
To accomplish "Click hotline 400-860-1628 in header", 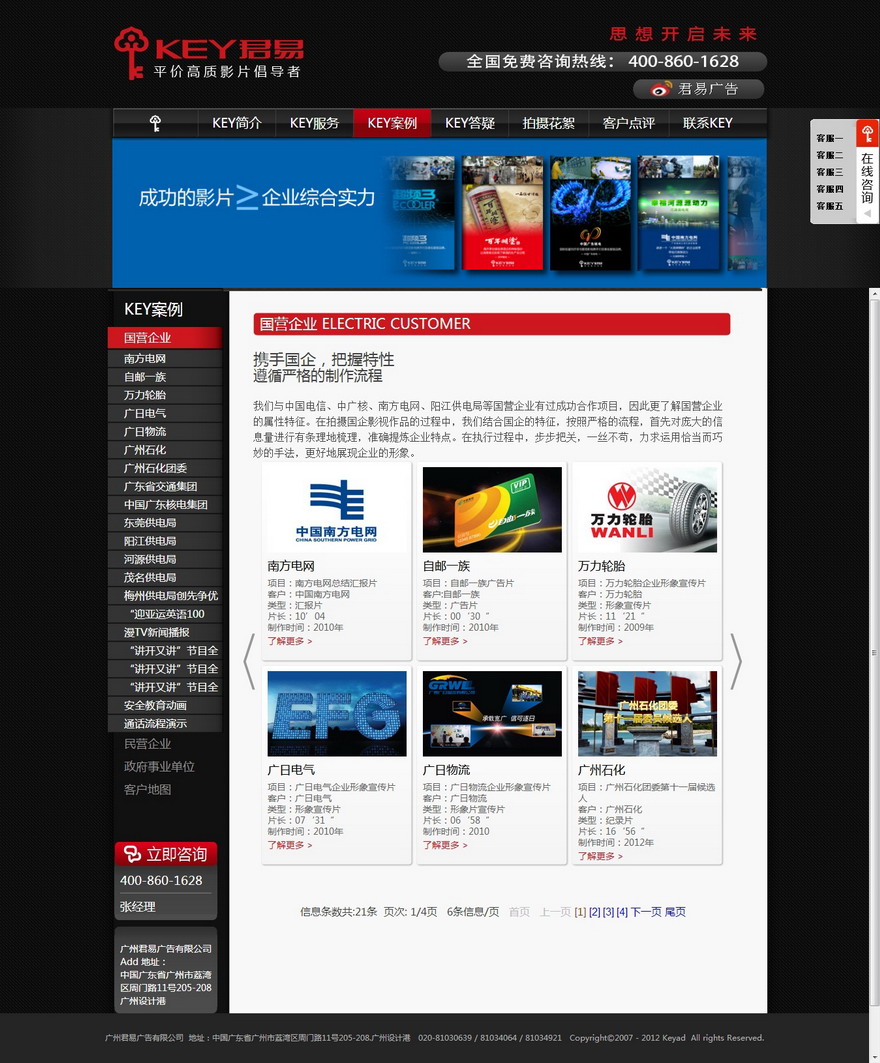I will coord(683,62).
